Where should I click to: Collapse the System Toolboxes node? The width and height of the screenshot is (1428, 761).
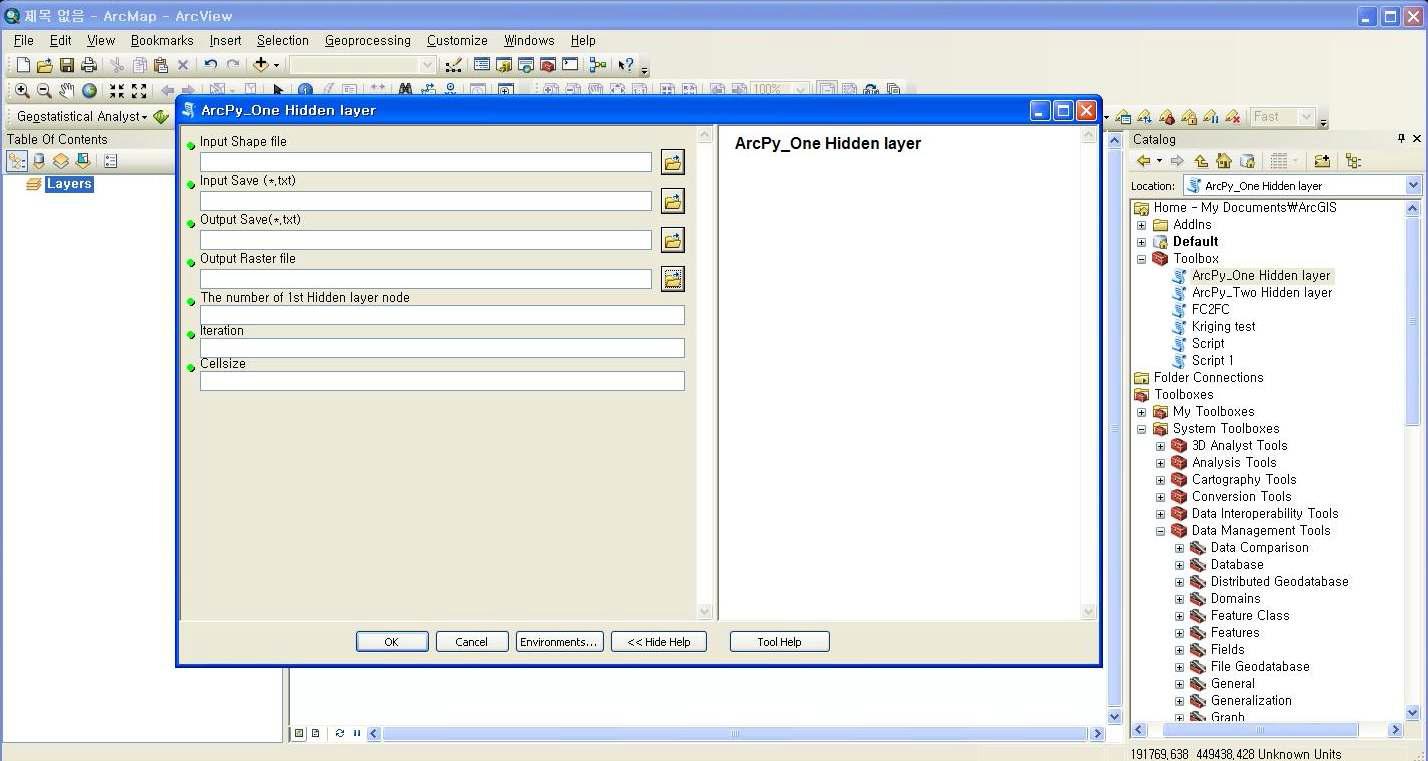[1141, 429]
